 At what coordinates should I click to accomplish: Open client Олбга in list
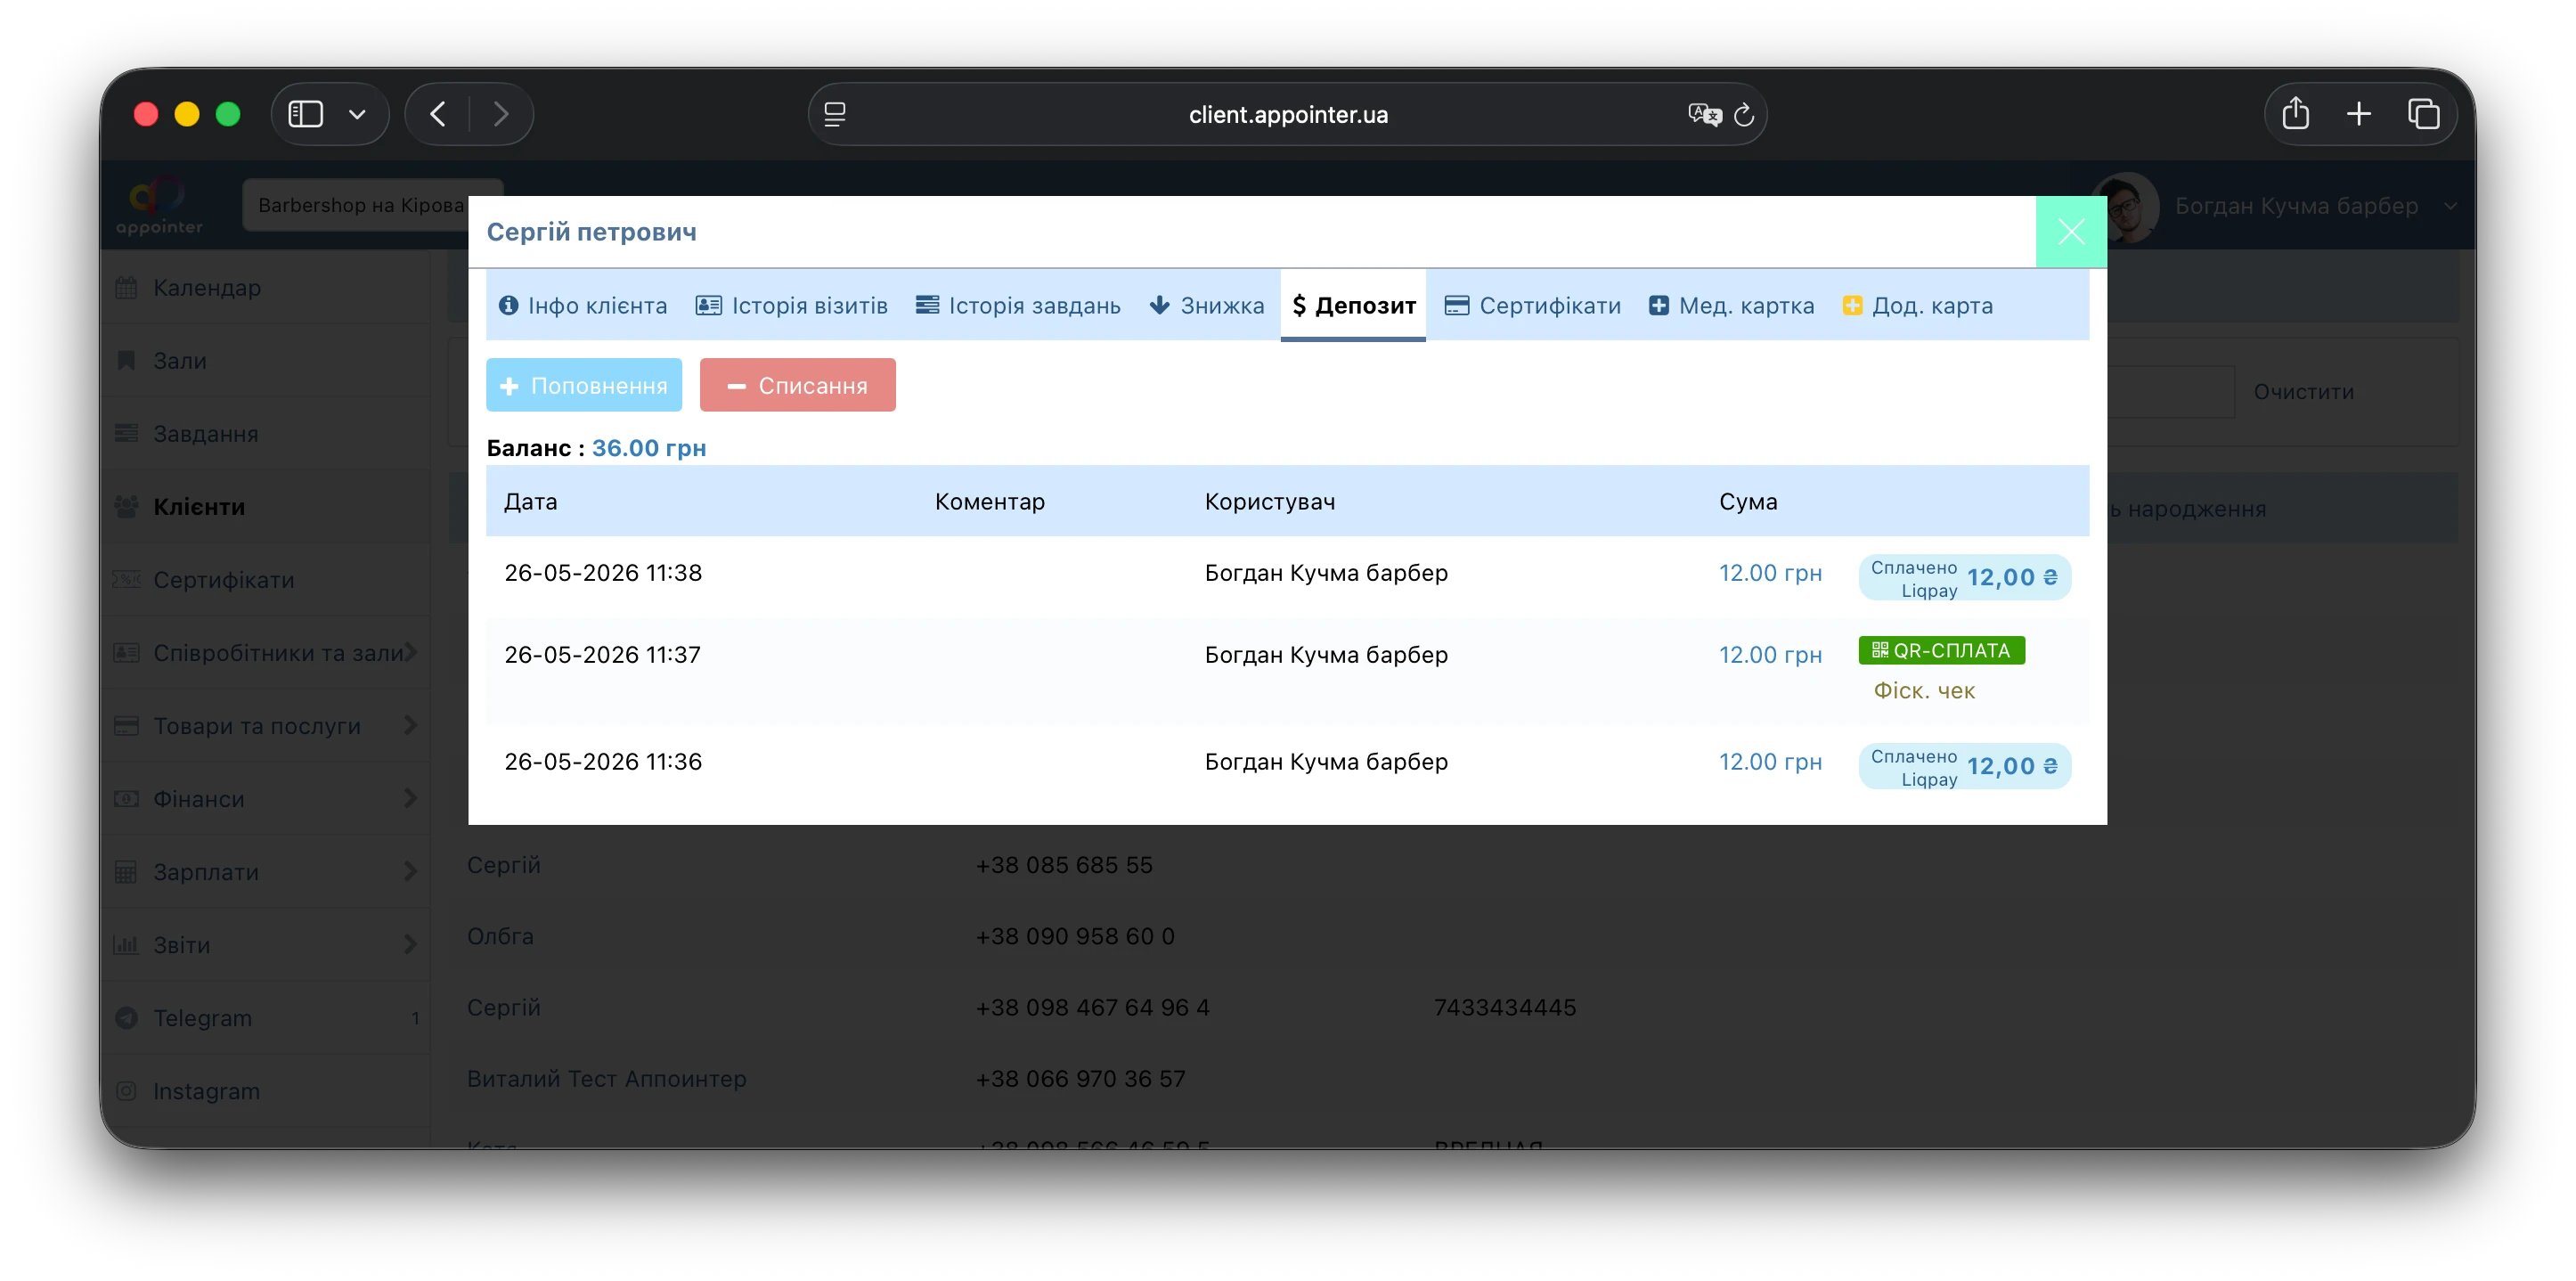click(x=500, y=936)
